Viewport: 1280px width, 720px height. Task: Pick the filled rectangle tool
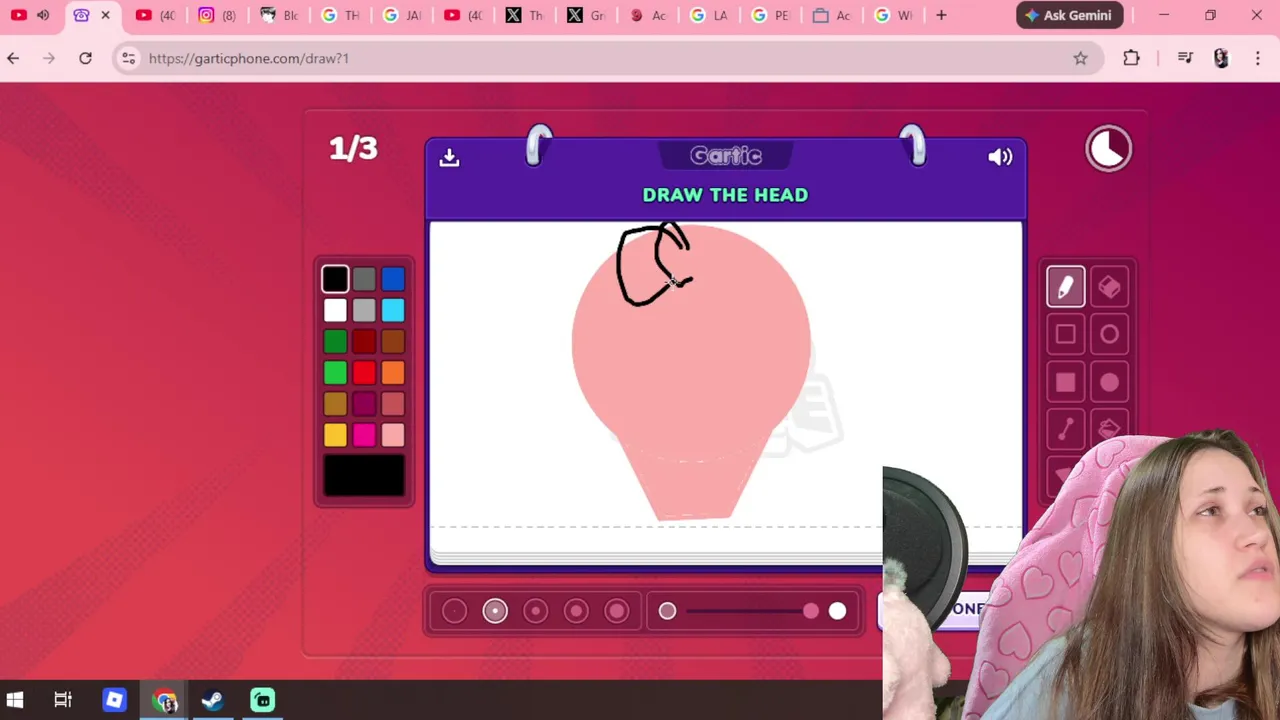(x=1065, y=382)
